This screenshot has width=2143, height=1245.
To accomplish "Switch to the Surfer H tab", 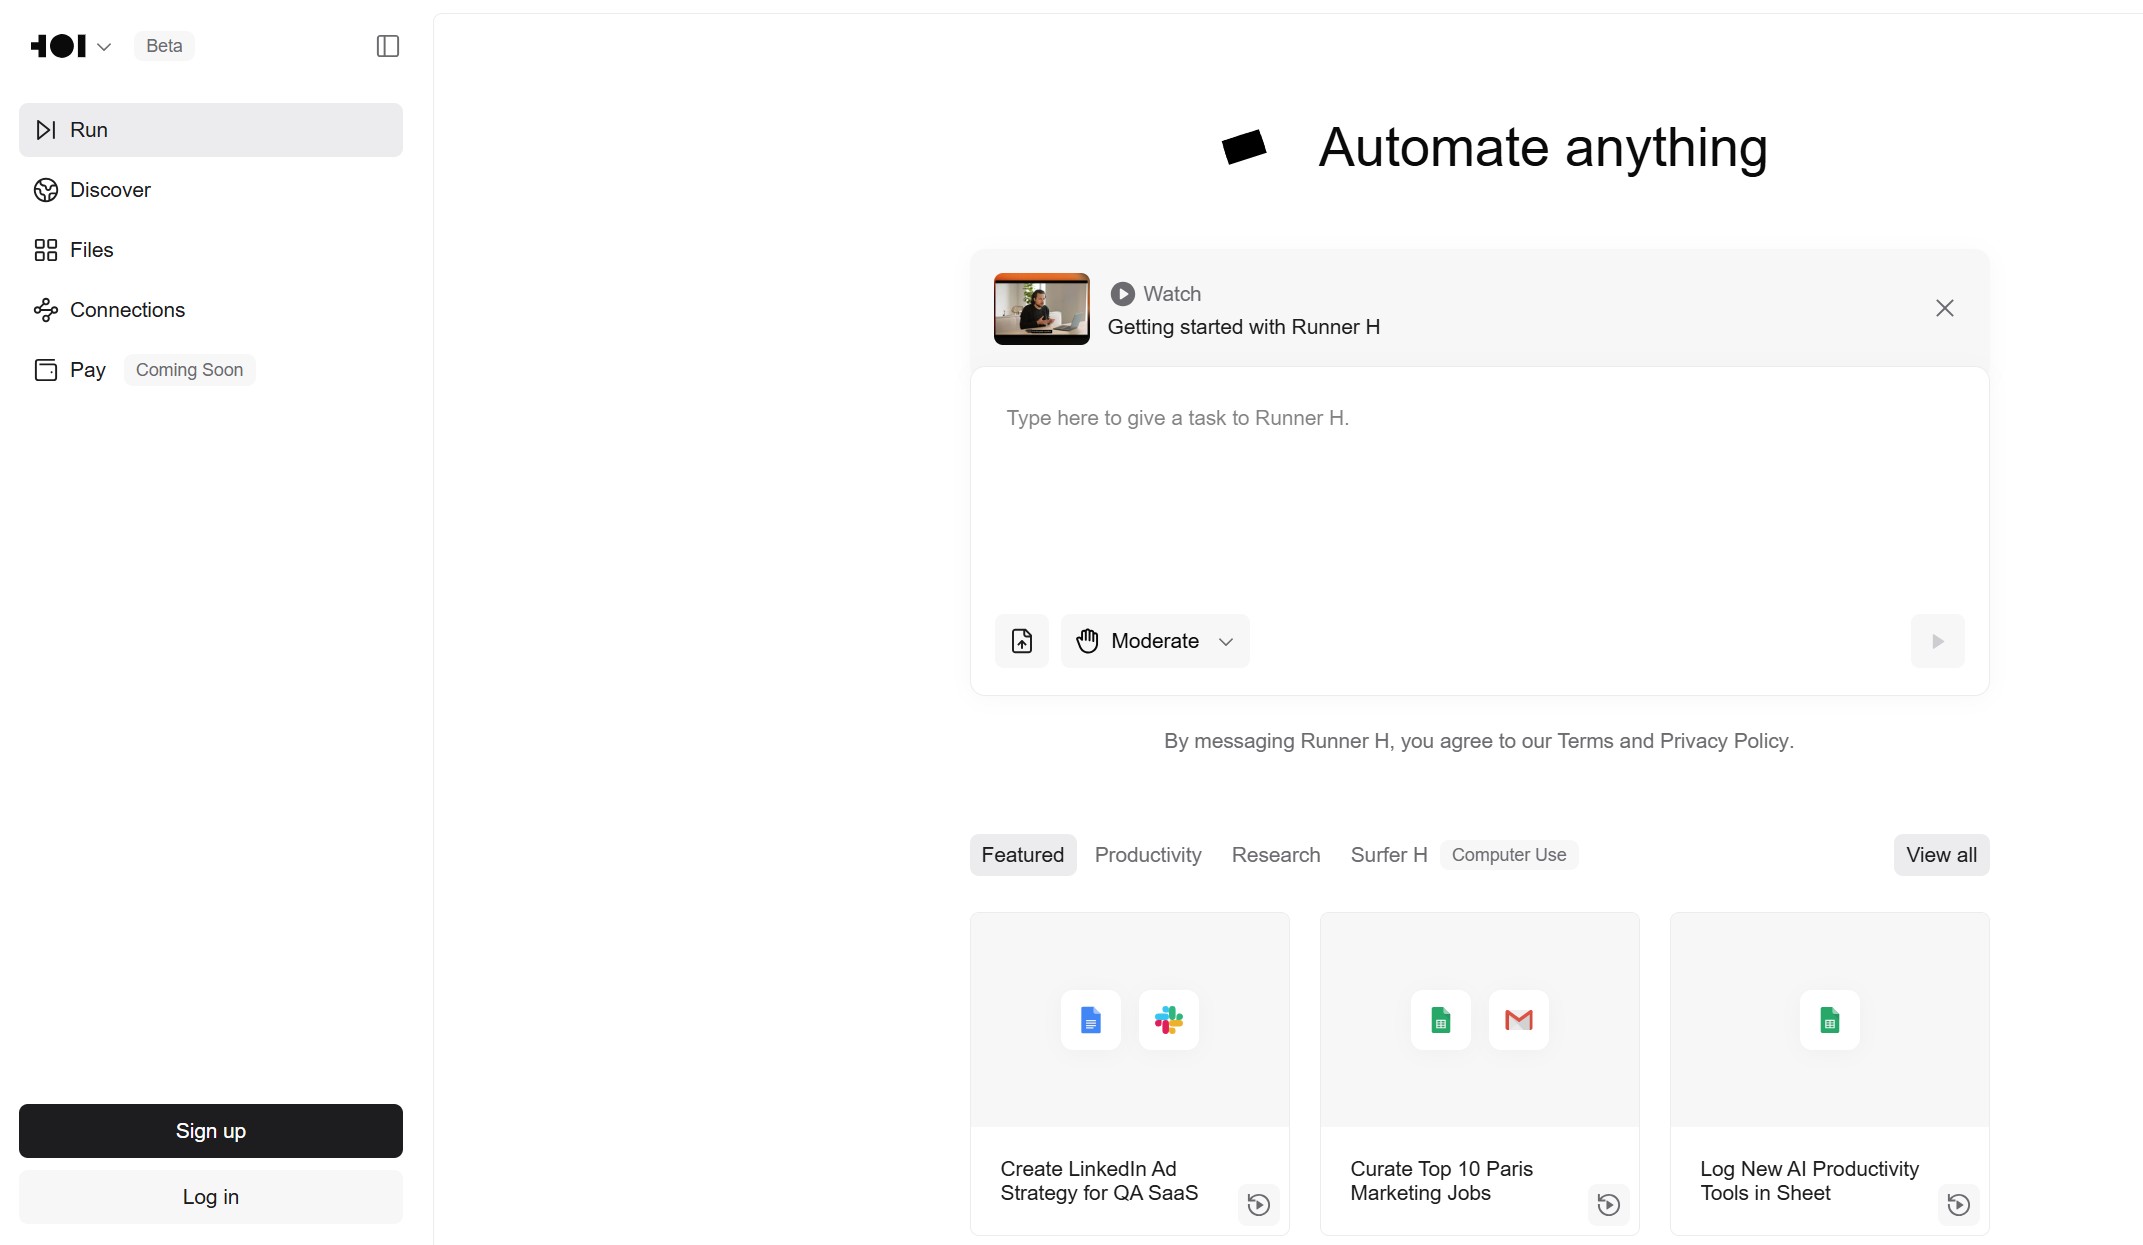I will click(x=1389, y=855).
